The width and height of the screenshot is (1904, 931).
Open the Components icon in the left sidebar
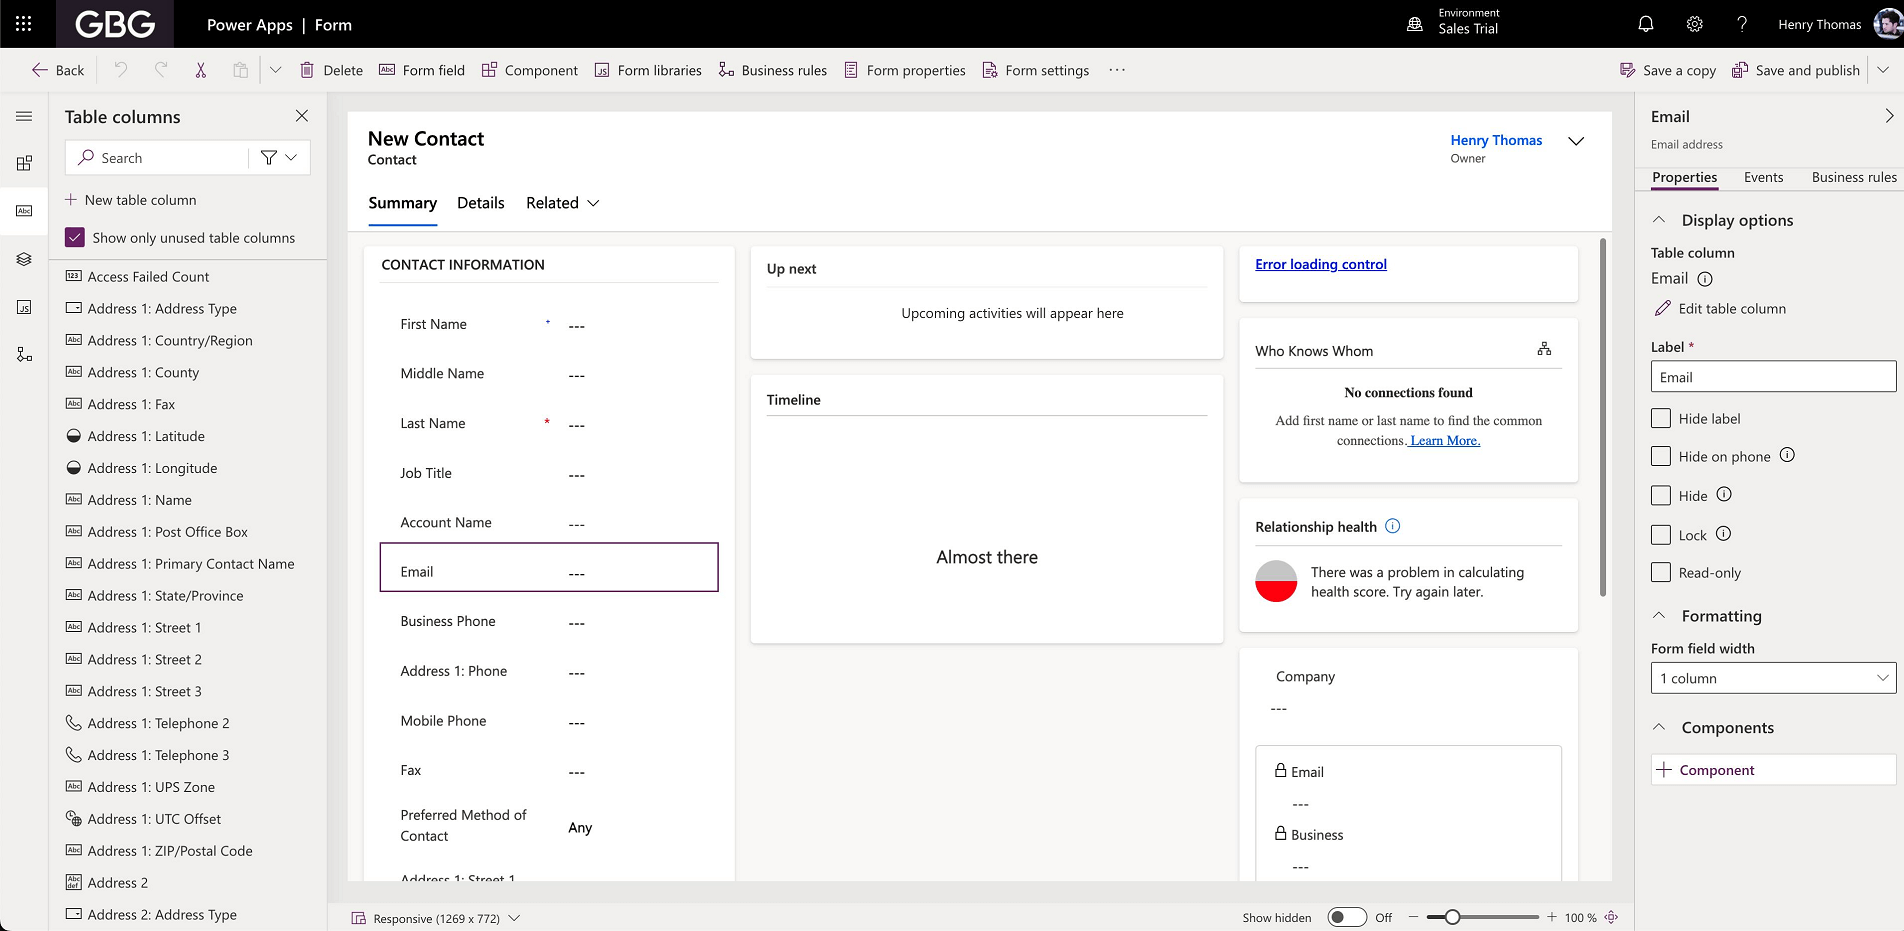pyautogui.click(x=24, y=163)
